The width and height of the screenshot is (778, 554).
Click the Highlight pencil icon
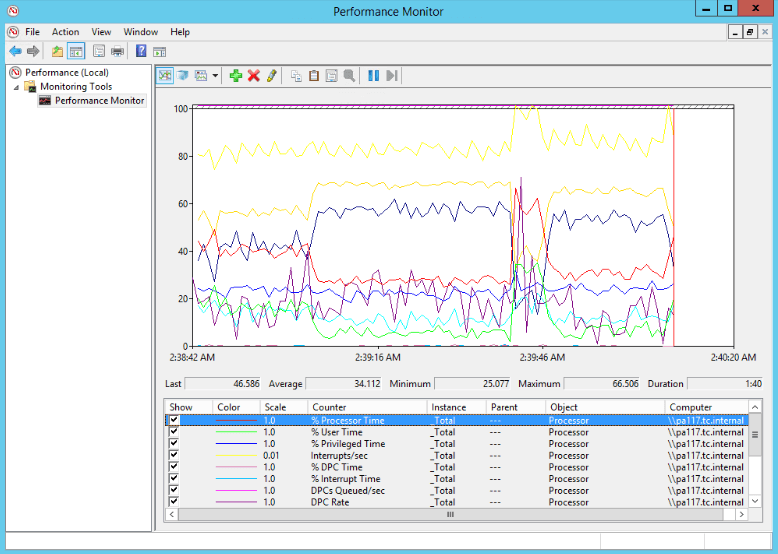tap(271, 76)
